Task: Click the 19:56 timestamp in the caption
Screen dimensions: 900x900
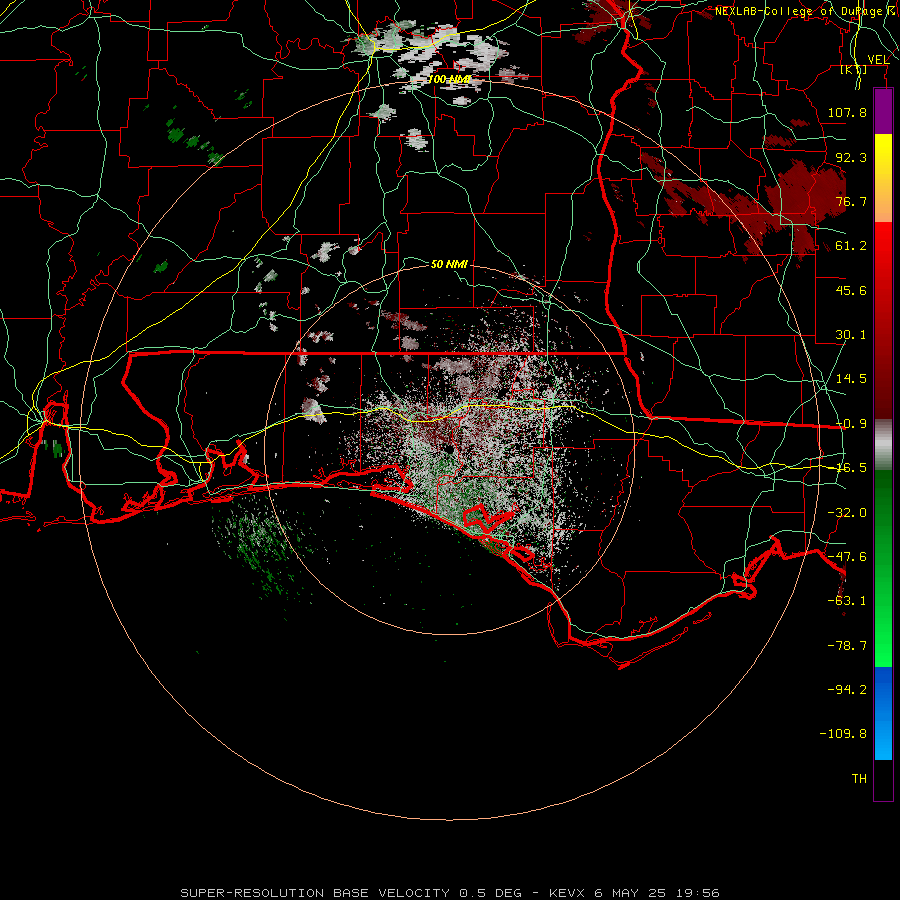Action: (x=698, y=893)
